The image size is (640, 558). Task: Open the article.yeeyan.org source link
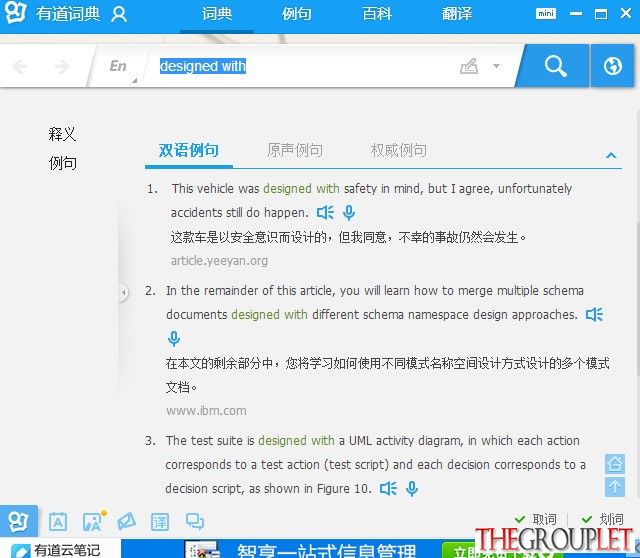(x=219, y=261)
